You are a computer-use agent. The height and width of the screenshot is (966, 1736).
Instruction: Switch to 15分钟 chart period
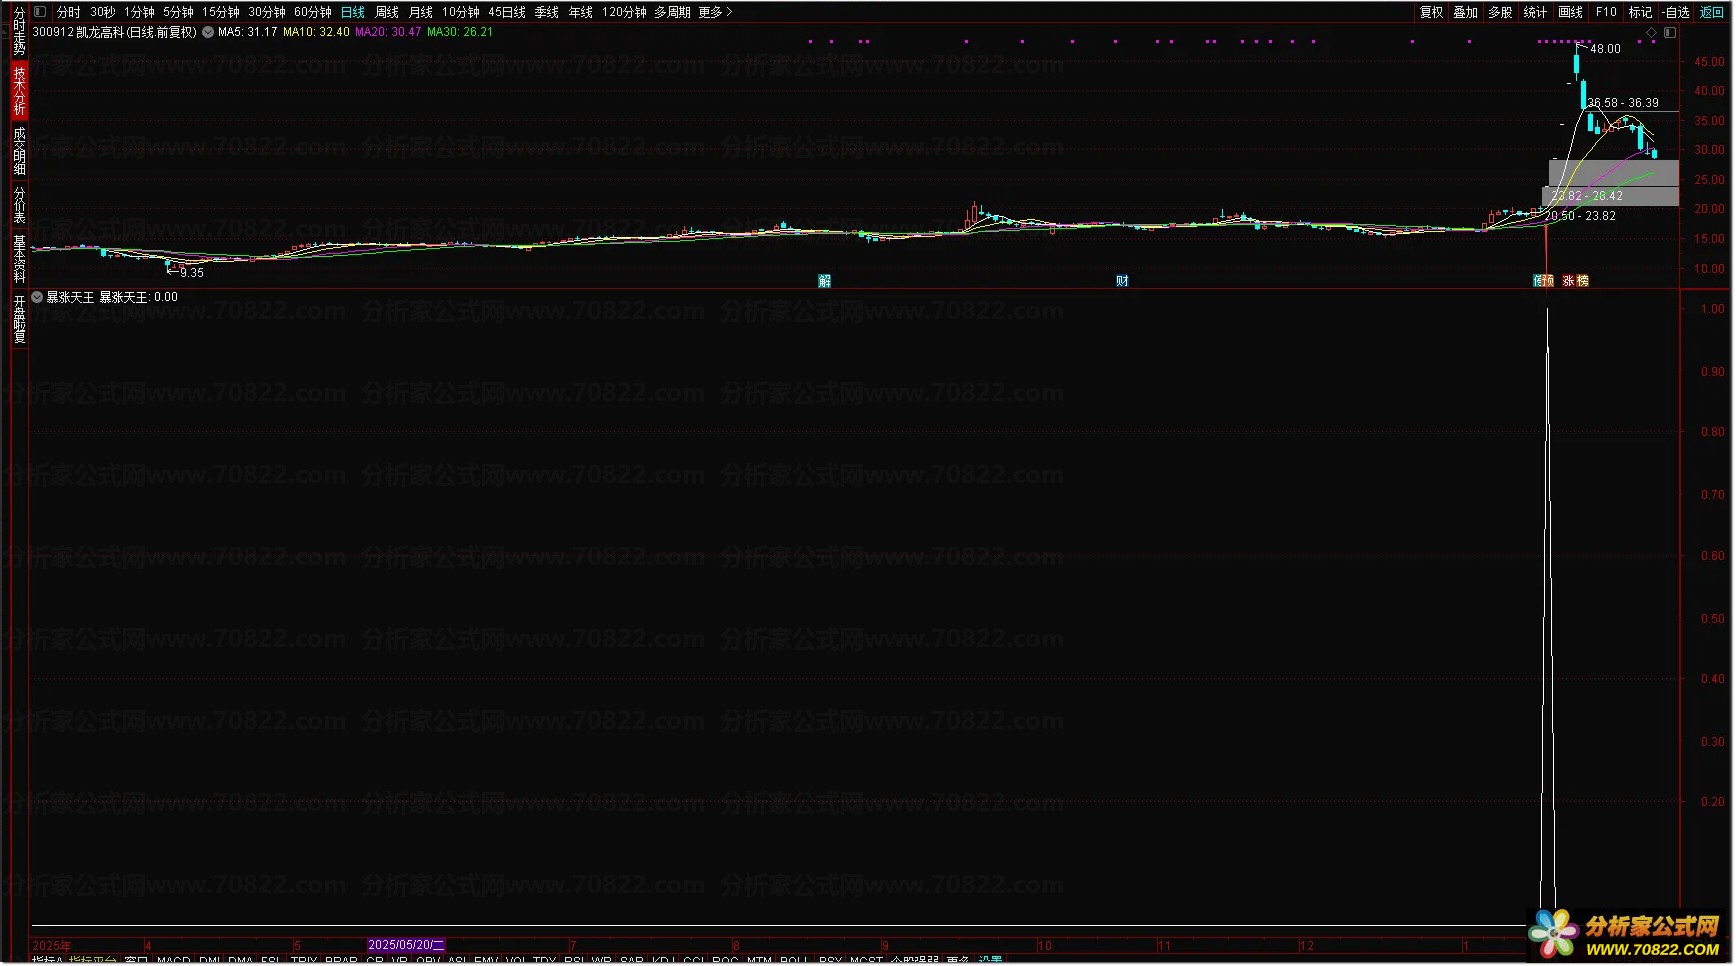click(221, 12)
